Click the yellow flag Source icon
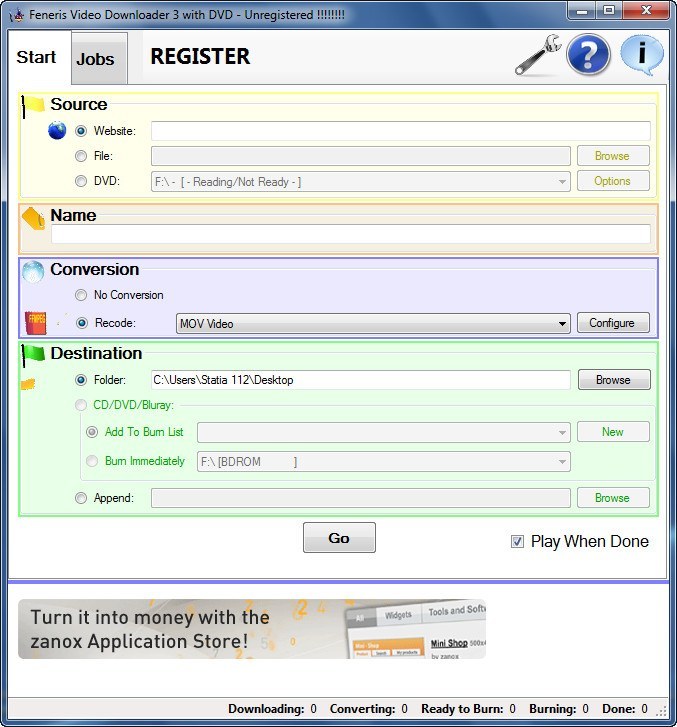Viewport: 677px width, 727px height. coord(33,104)
